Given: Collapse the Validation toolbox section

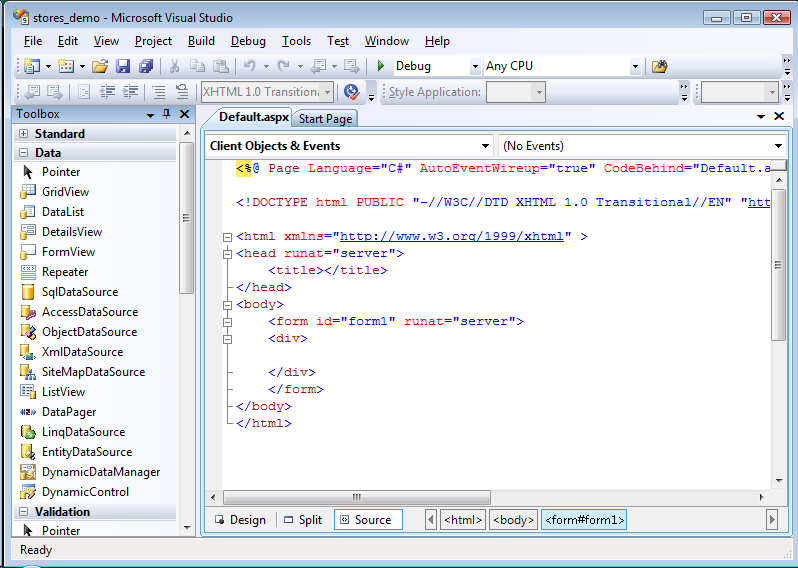Looking at the screenshot, I should click(23, 512).
